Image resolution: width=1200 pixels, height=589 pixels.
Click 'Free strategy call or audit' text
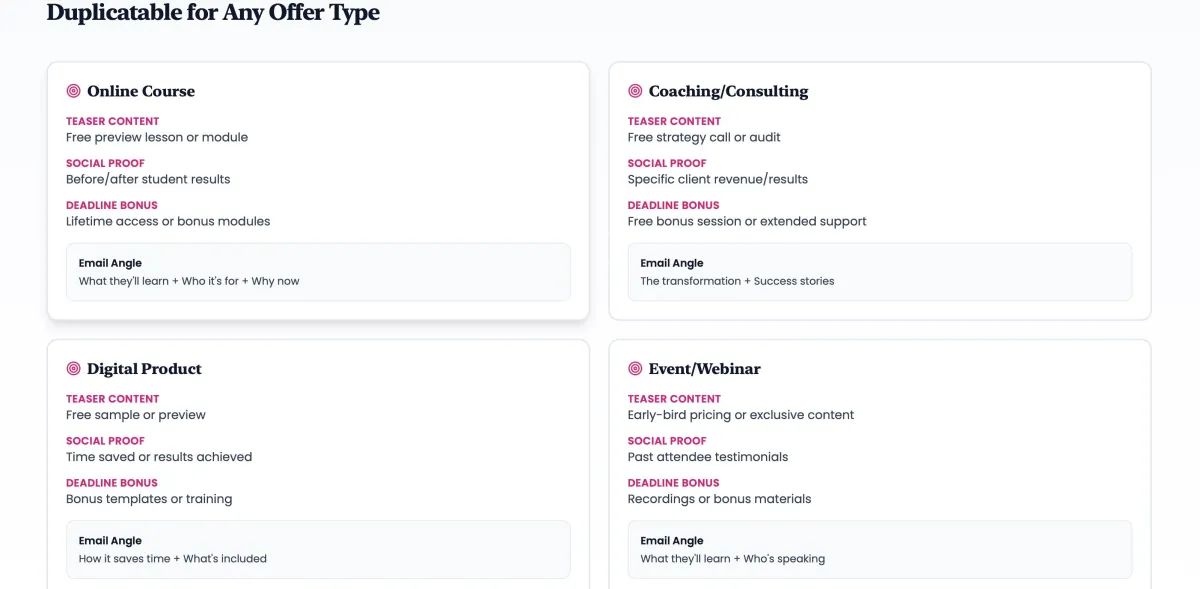(704, 137)
